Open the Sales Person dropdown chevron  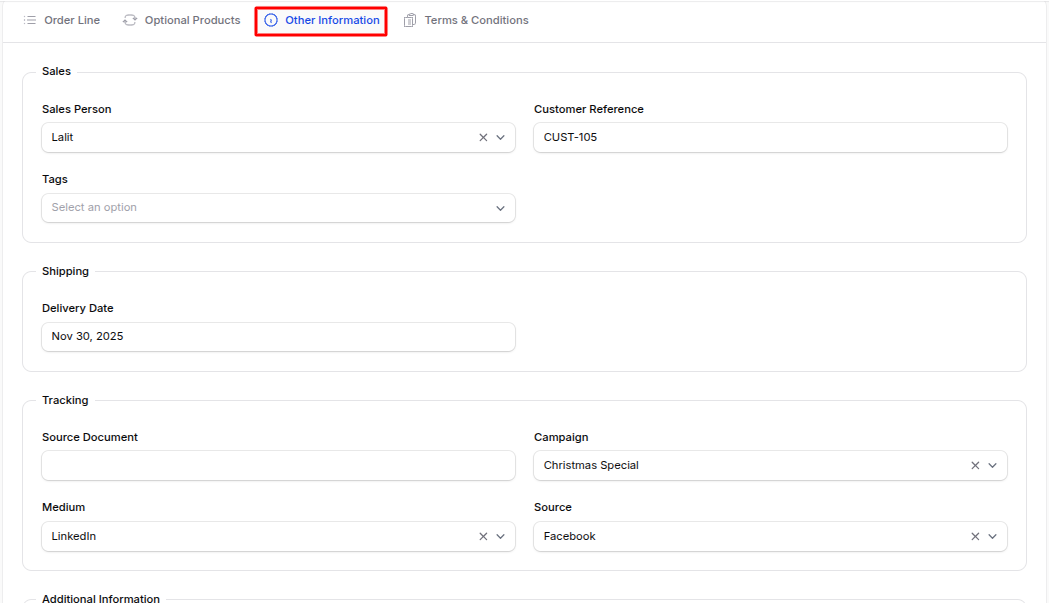pyautogui.click(x=500, y=137)
